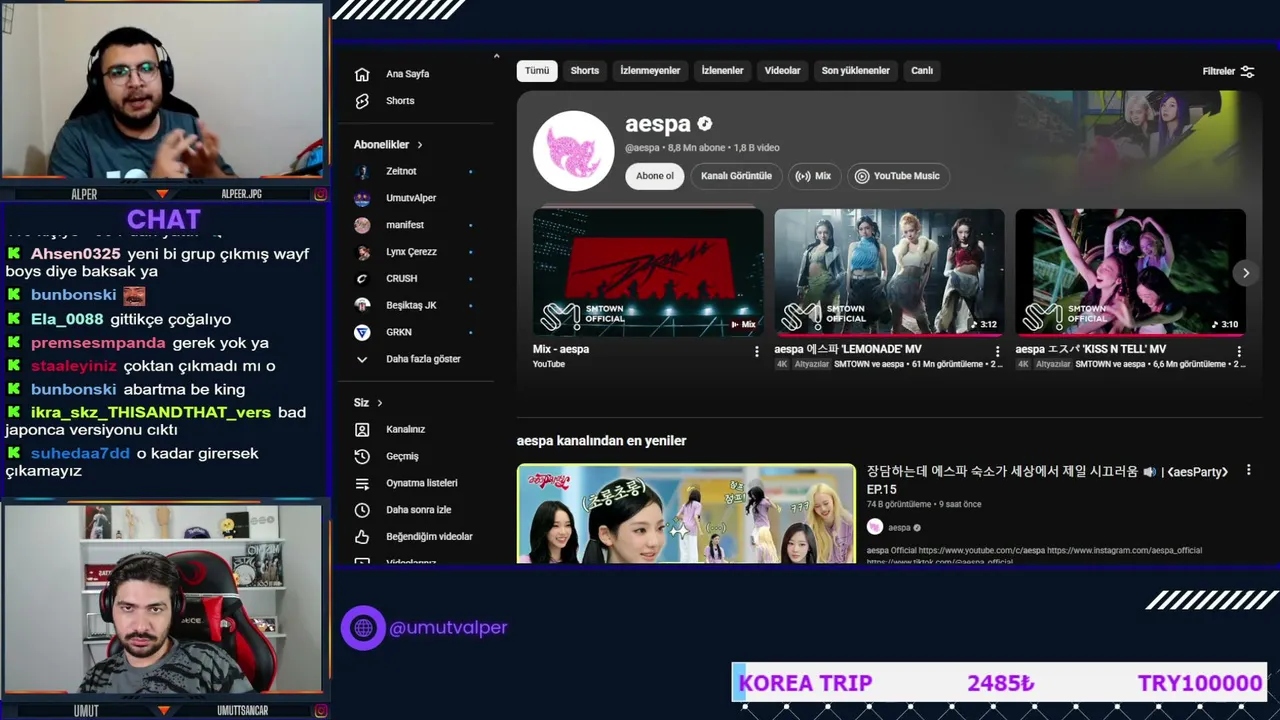Viewport: 1280px width, 720px height.
Task: Select the Videolar filter chip
Action: pos(782,71)
